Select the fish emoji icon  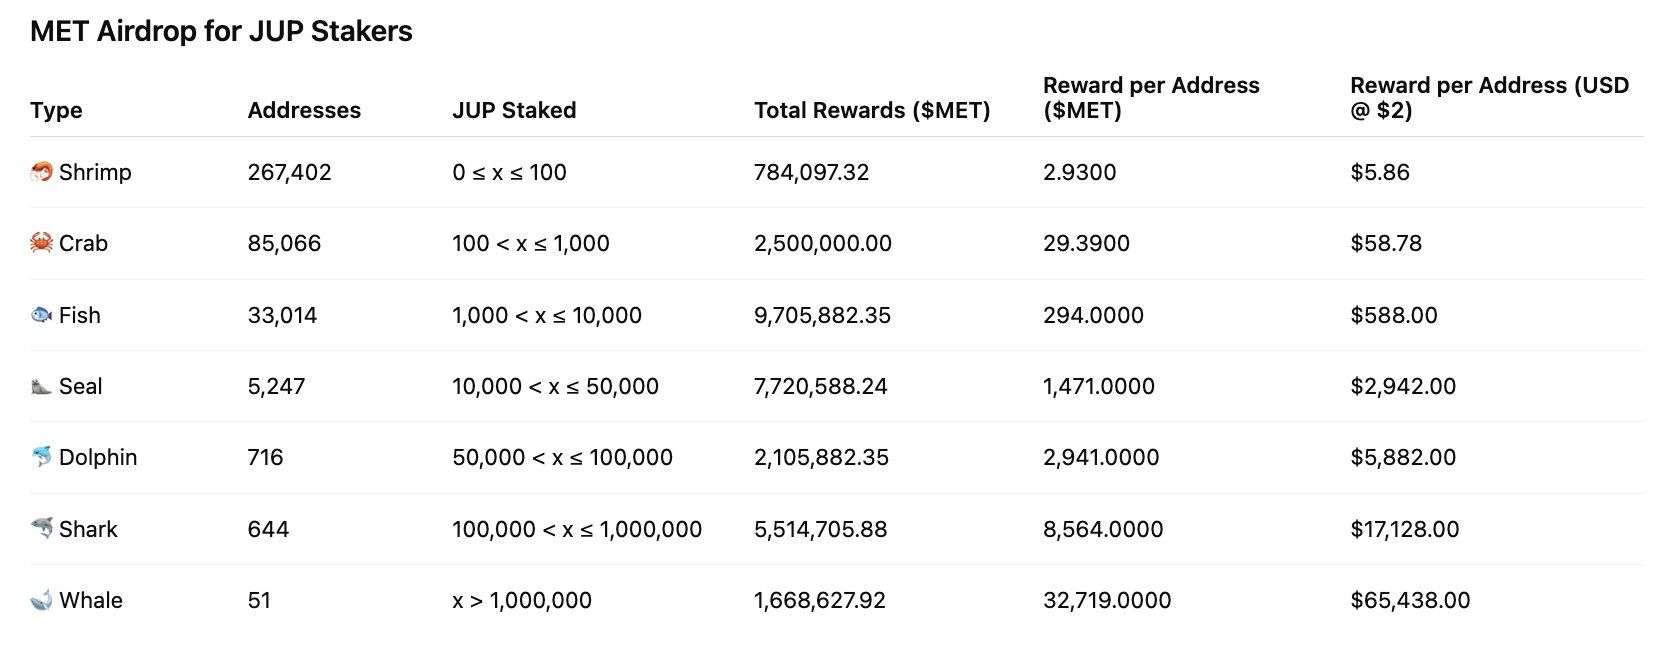41,315
